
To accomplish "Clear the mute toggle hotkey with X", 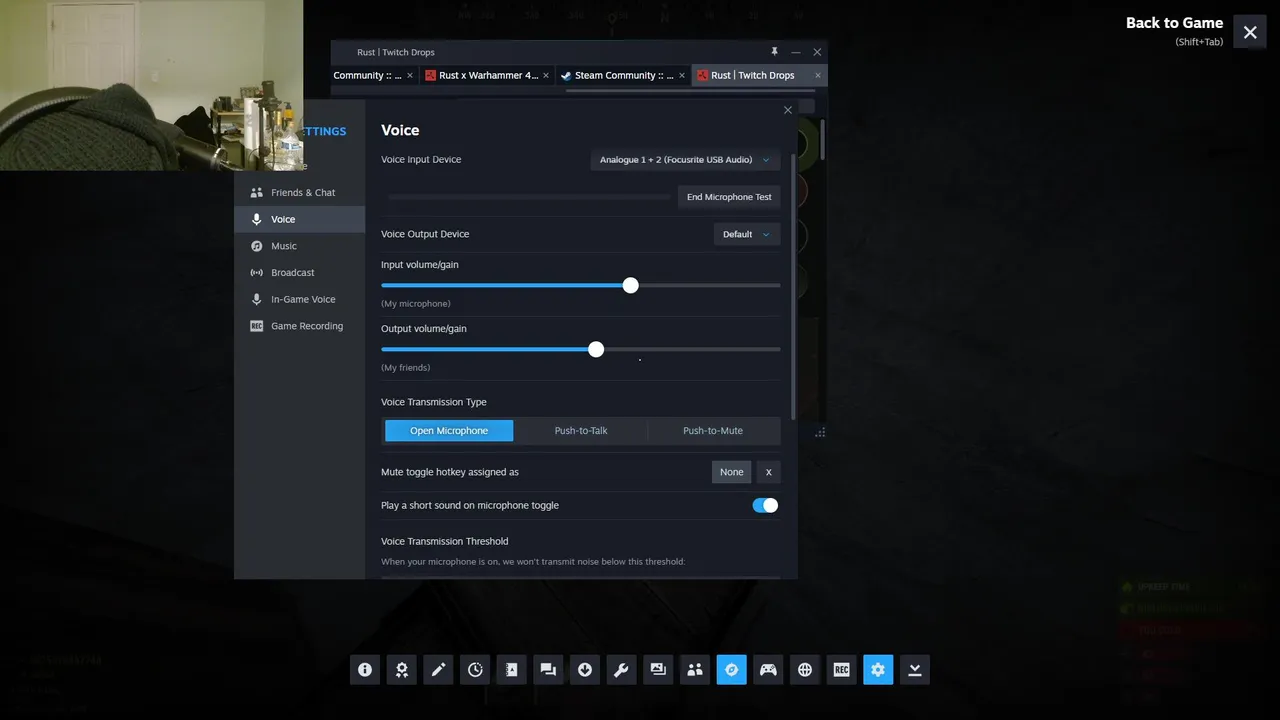I will pos(768,472).
